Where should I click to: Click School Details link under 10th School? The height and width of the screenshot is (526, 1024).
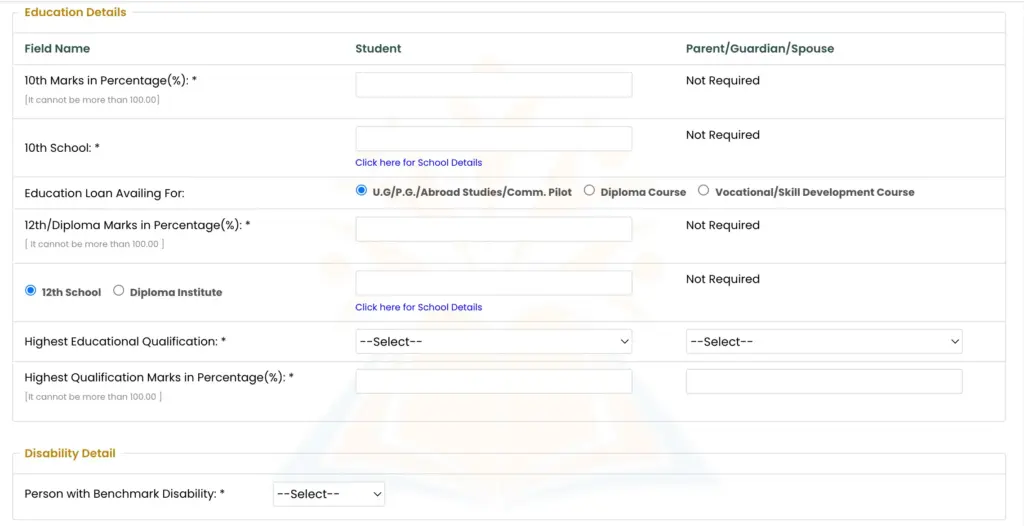point(419,163)
